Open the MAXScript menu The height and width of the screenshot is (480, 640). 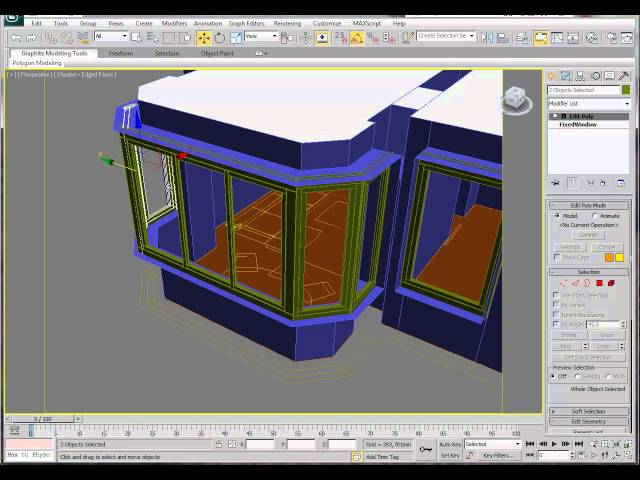367,24
